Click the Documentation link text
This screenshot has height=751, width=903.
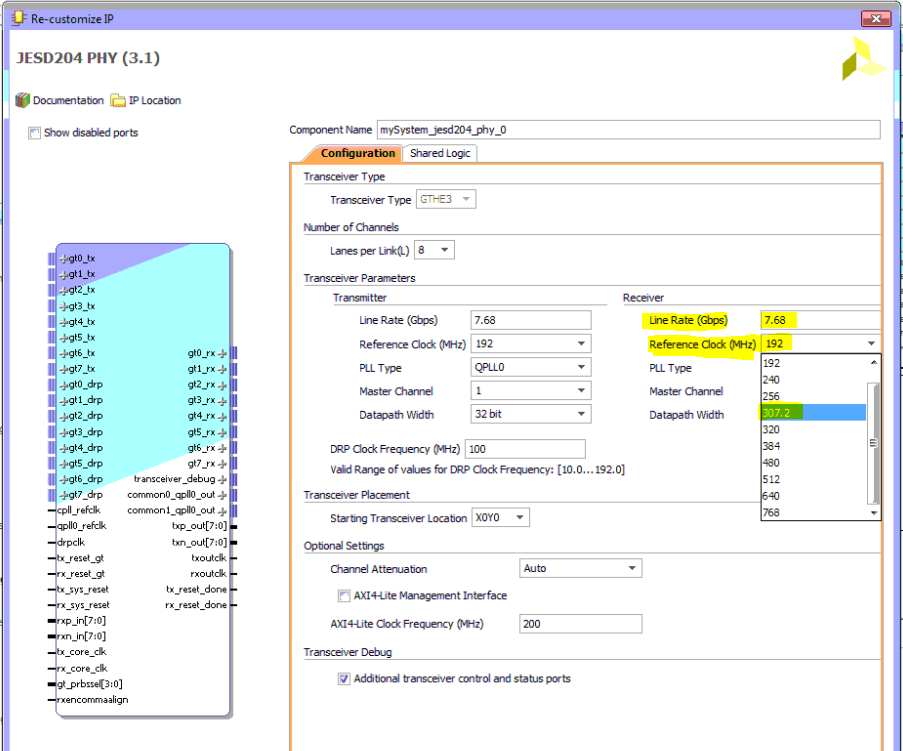point(68,100)
